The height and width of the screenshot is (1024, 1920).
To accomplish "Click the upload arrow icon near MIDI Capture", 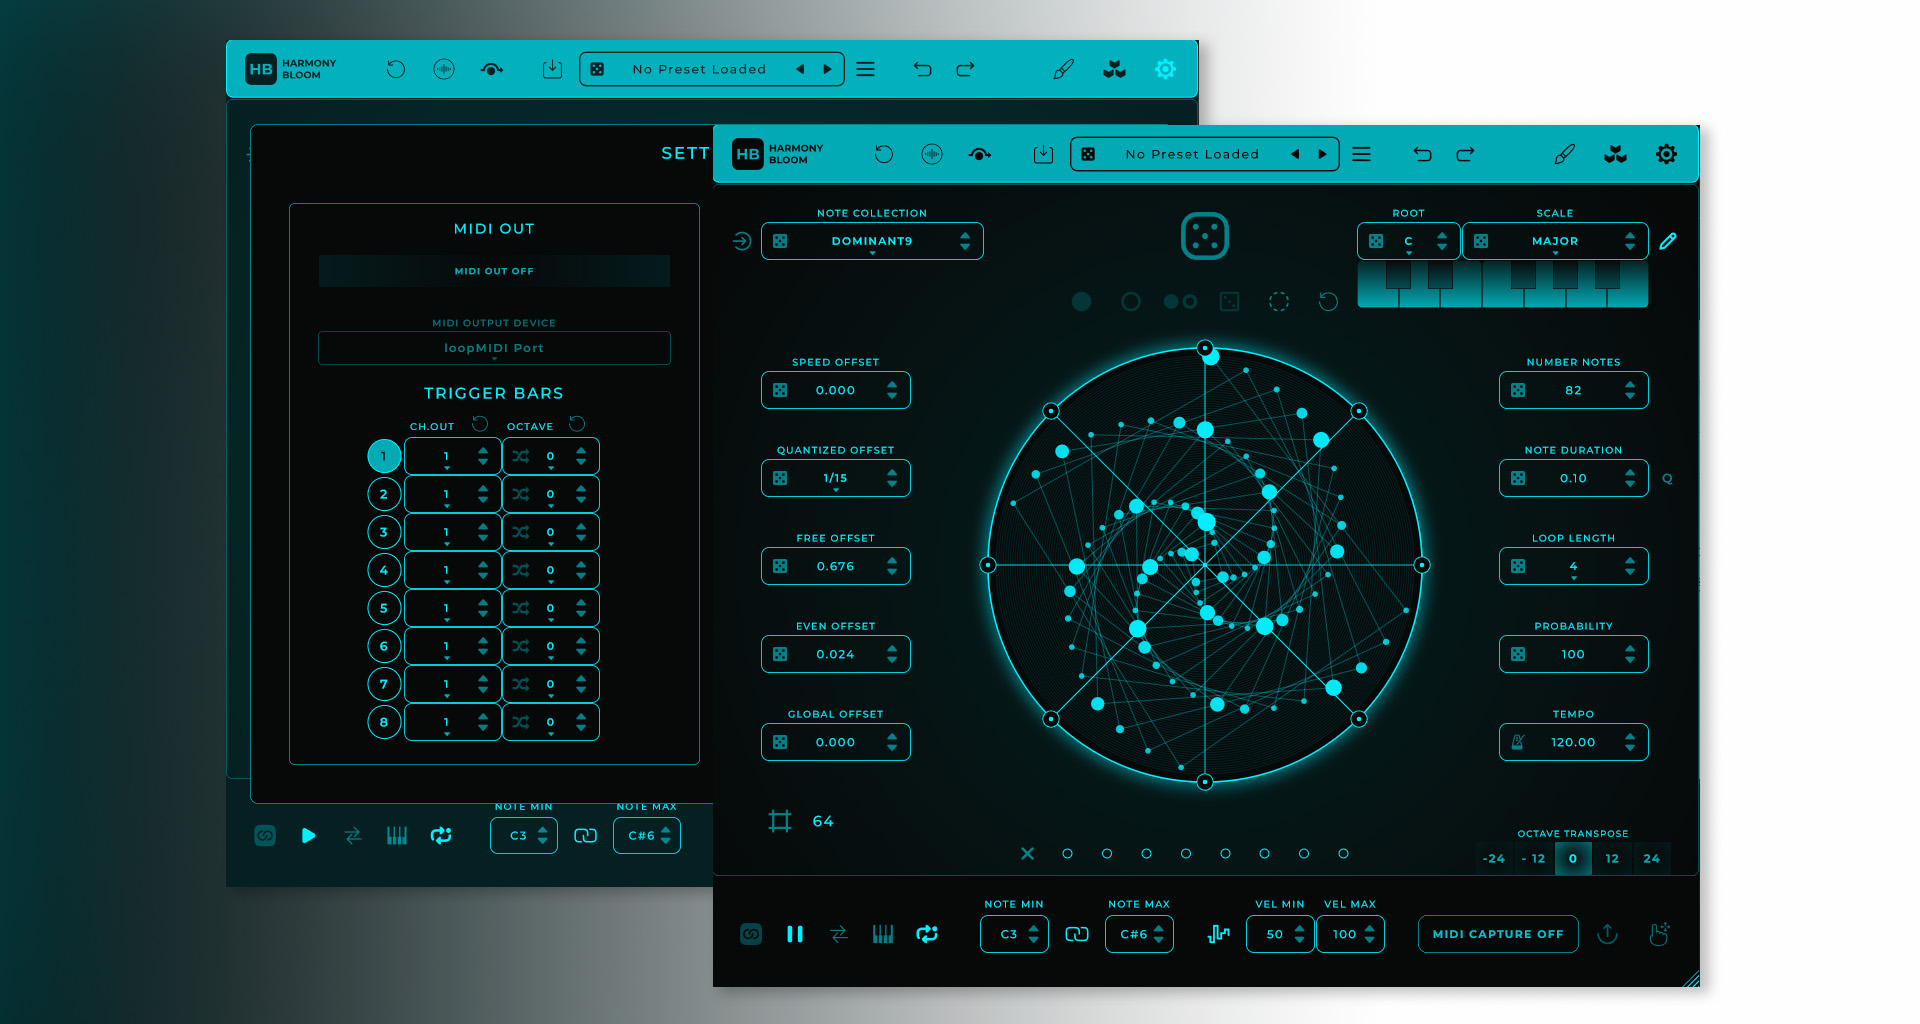I will coord(1608,933).
